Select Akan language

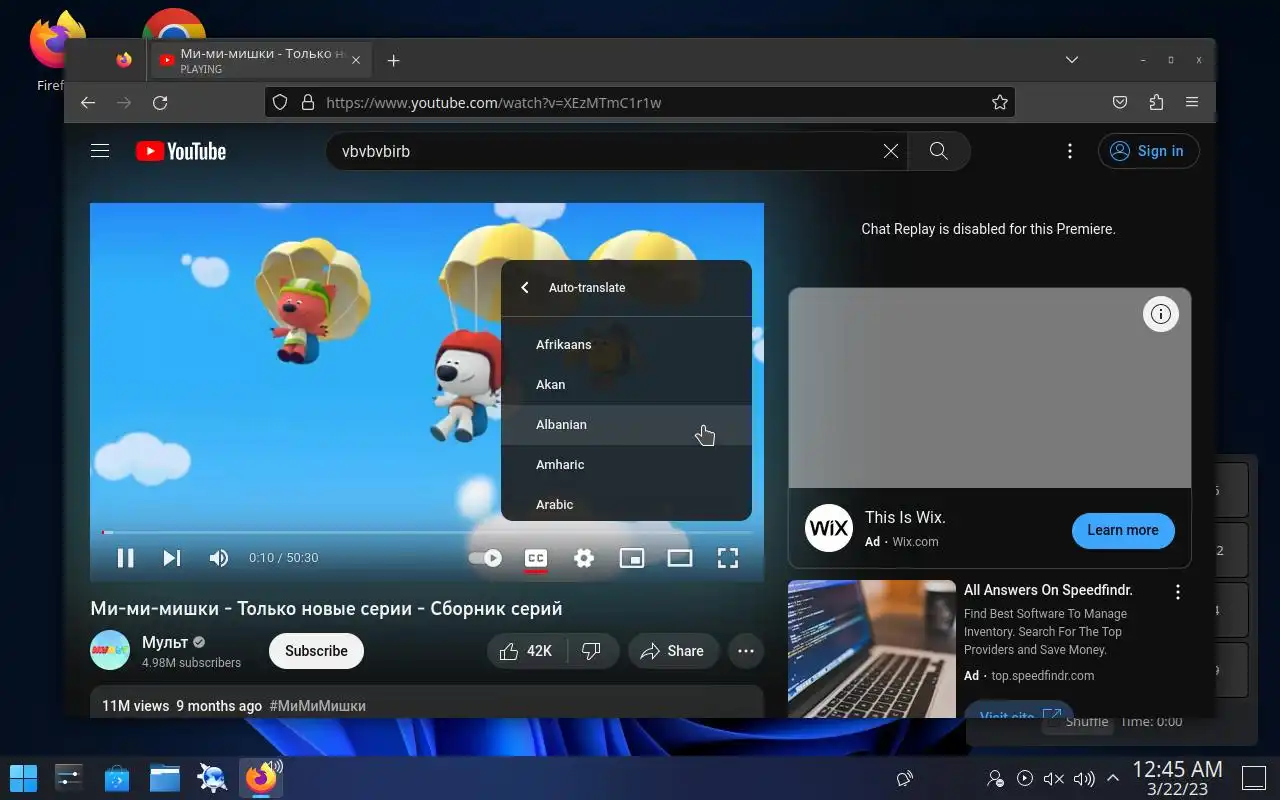[626, 384]
